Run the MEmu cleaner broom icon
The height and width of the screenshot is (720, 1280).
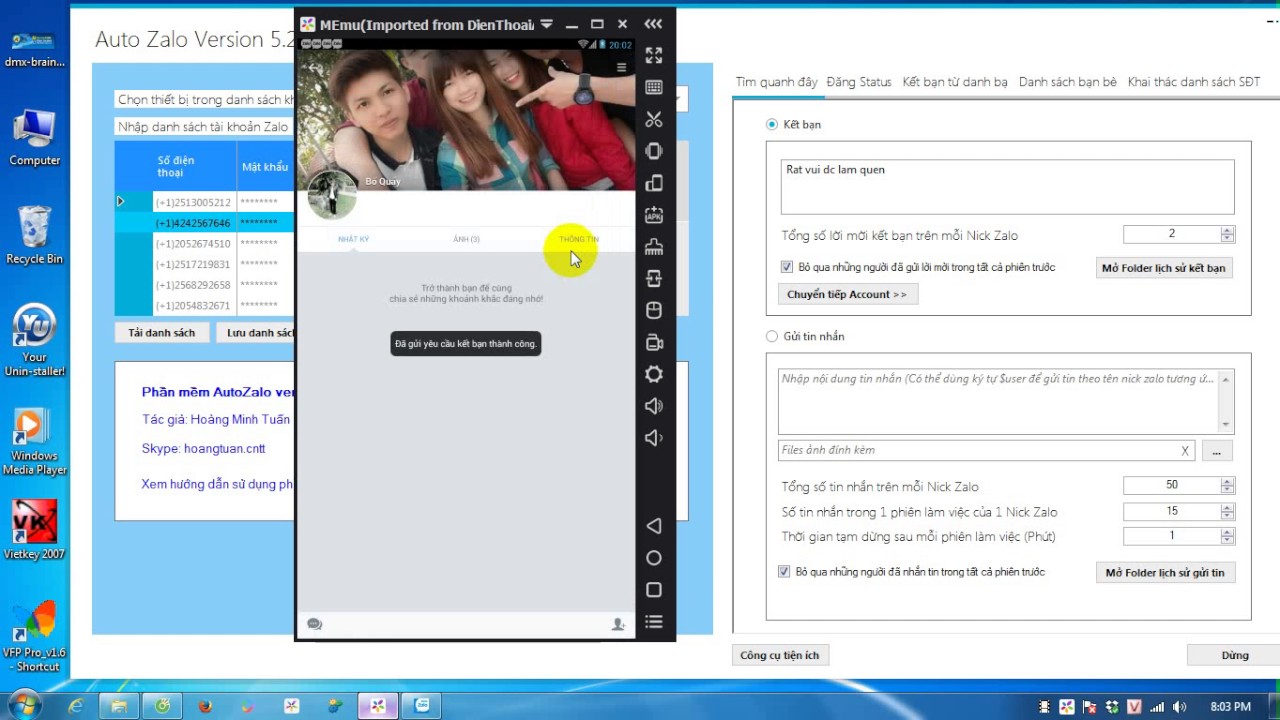coord(654,247)
